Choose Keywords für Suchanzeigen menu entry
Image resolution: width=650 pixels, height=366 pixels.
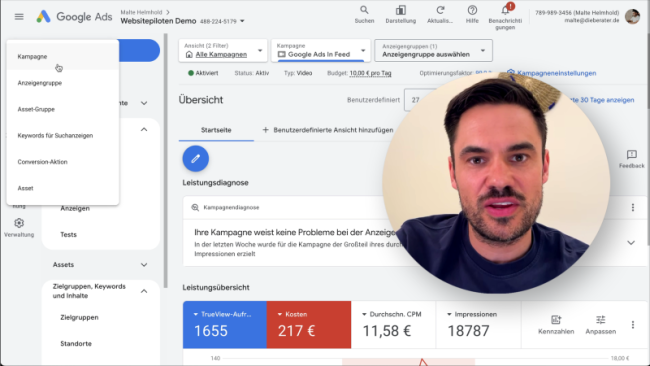coord(63,136)
